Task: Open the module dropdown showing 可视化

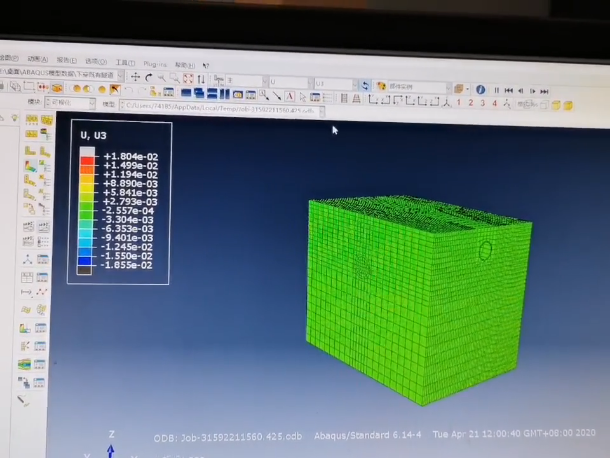Action: click(70, 103)
